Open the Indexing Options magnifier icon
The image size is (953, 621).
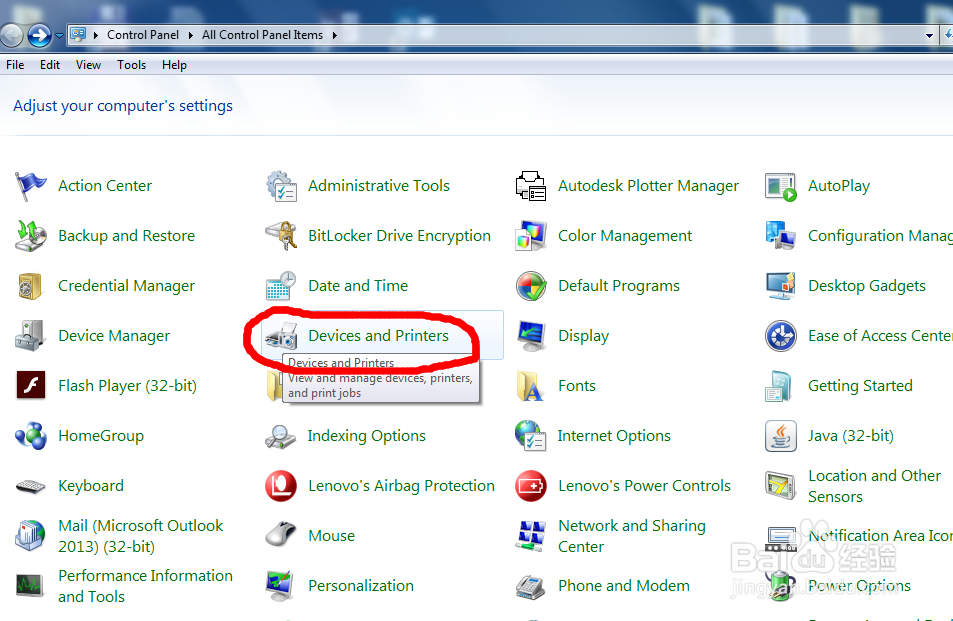(x=280, y=436)
